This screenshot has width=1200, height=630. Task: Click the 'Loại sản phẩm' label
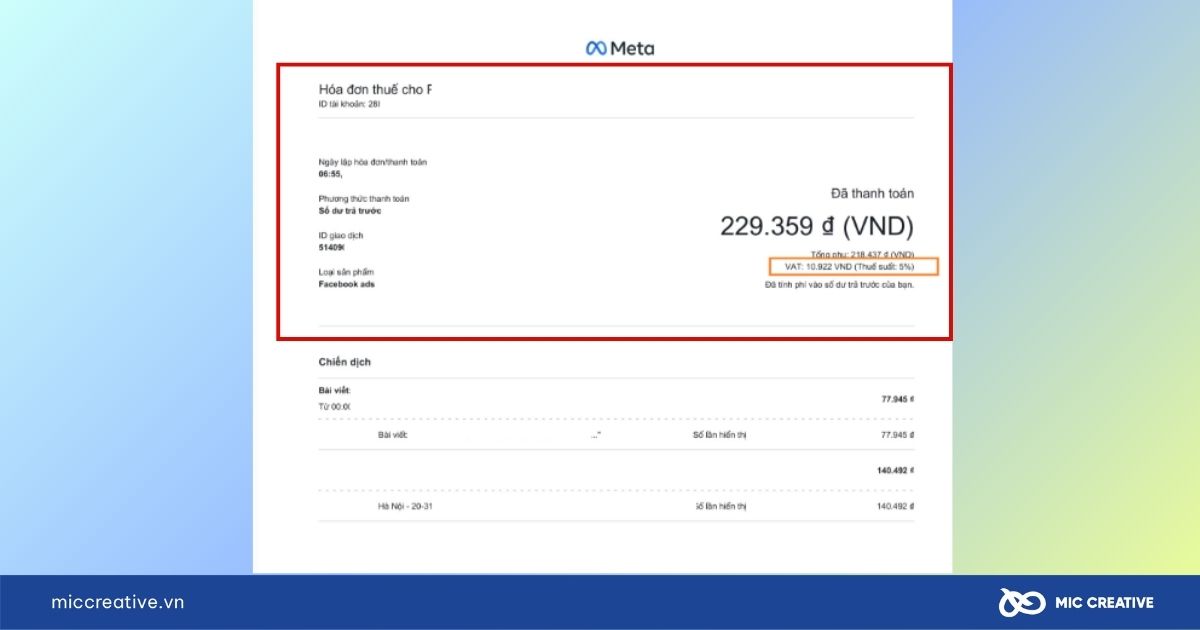tap(346, 273)
